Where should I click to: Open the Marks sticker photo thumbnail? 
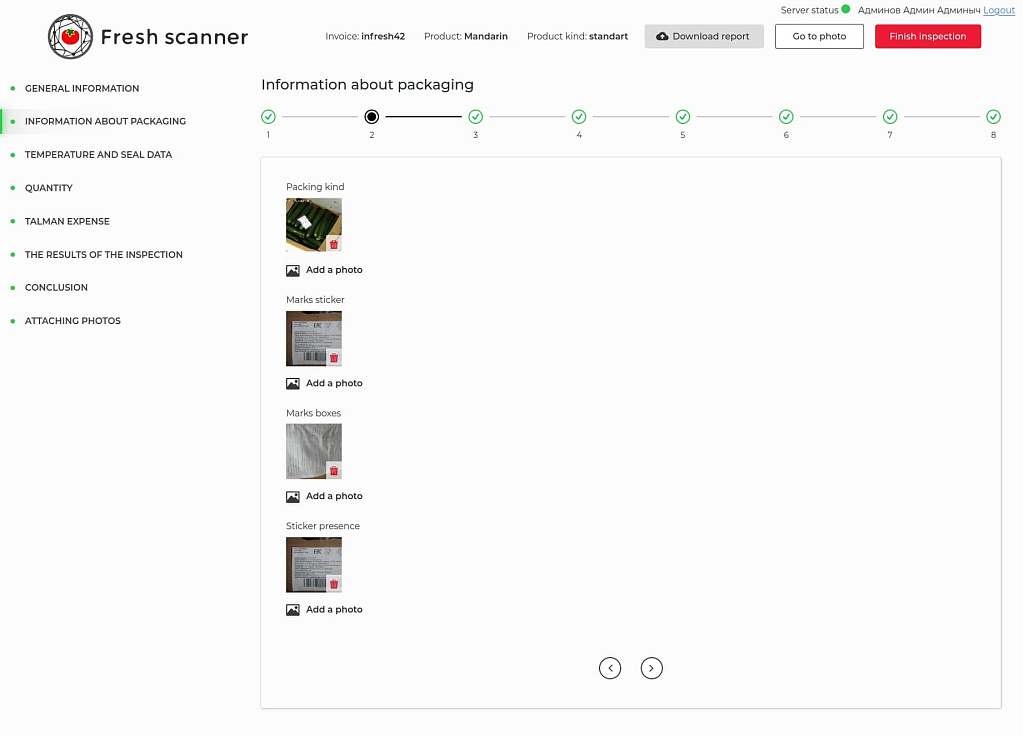pos(308,334)
